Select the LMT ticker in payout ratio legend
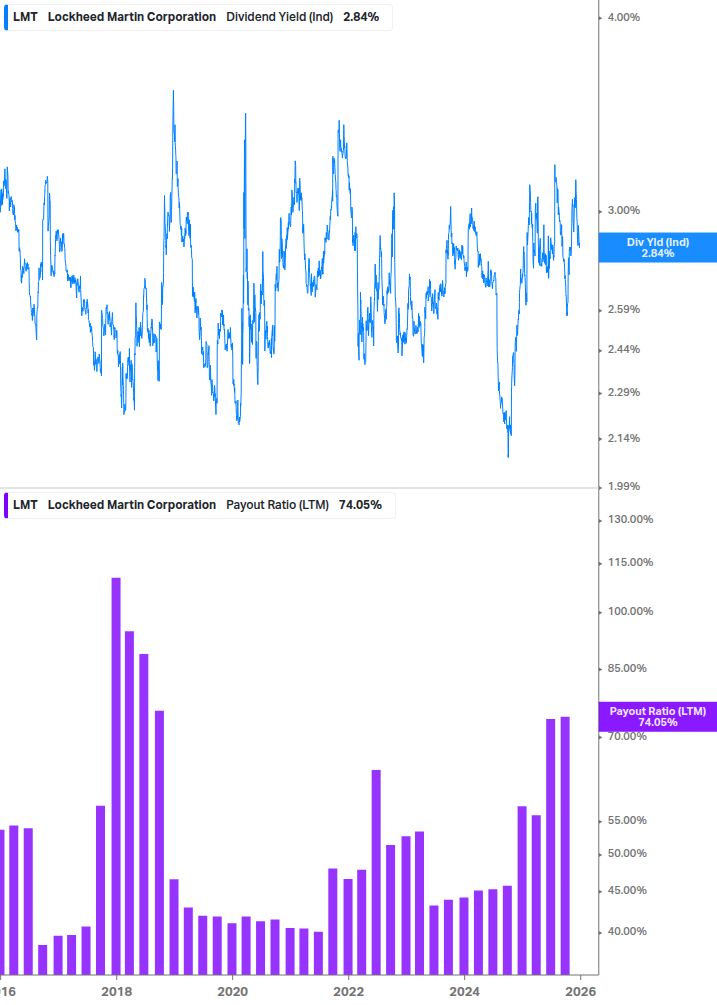This screenshot has width=717, height=1005. [25, 505]
